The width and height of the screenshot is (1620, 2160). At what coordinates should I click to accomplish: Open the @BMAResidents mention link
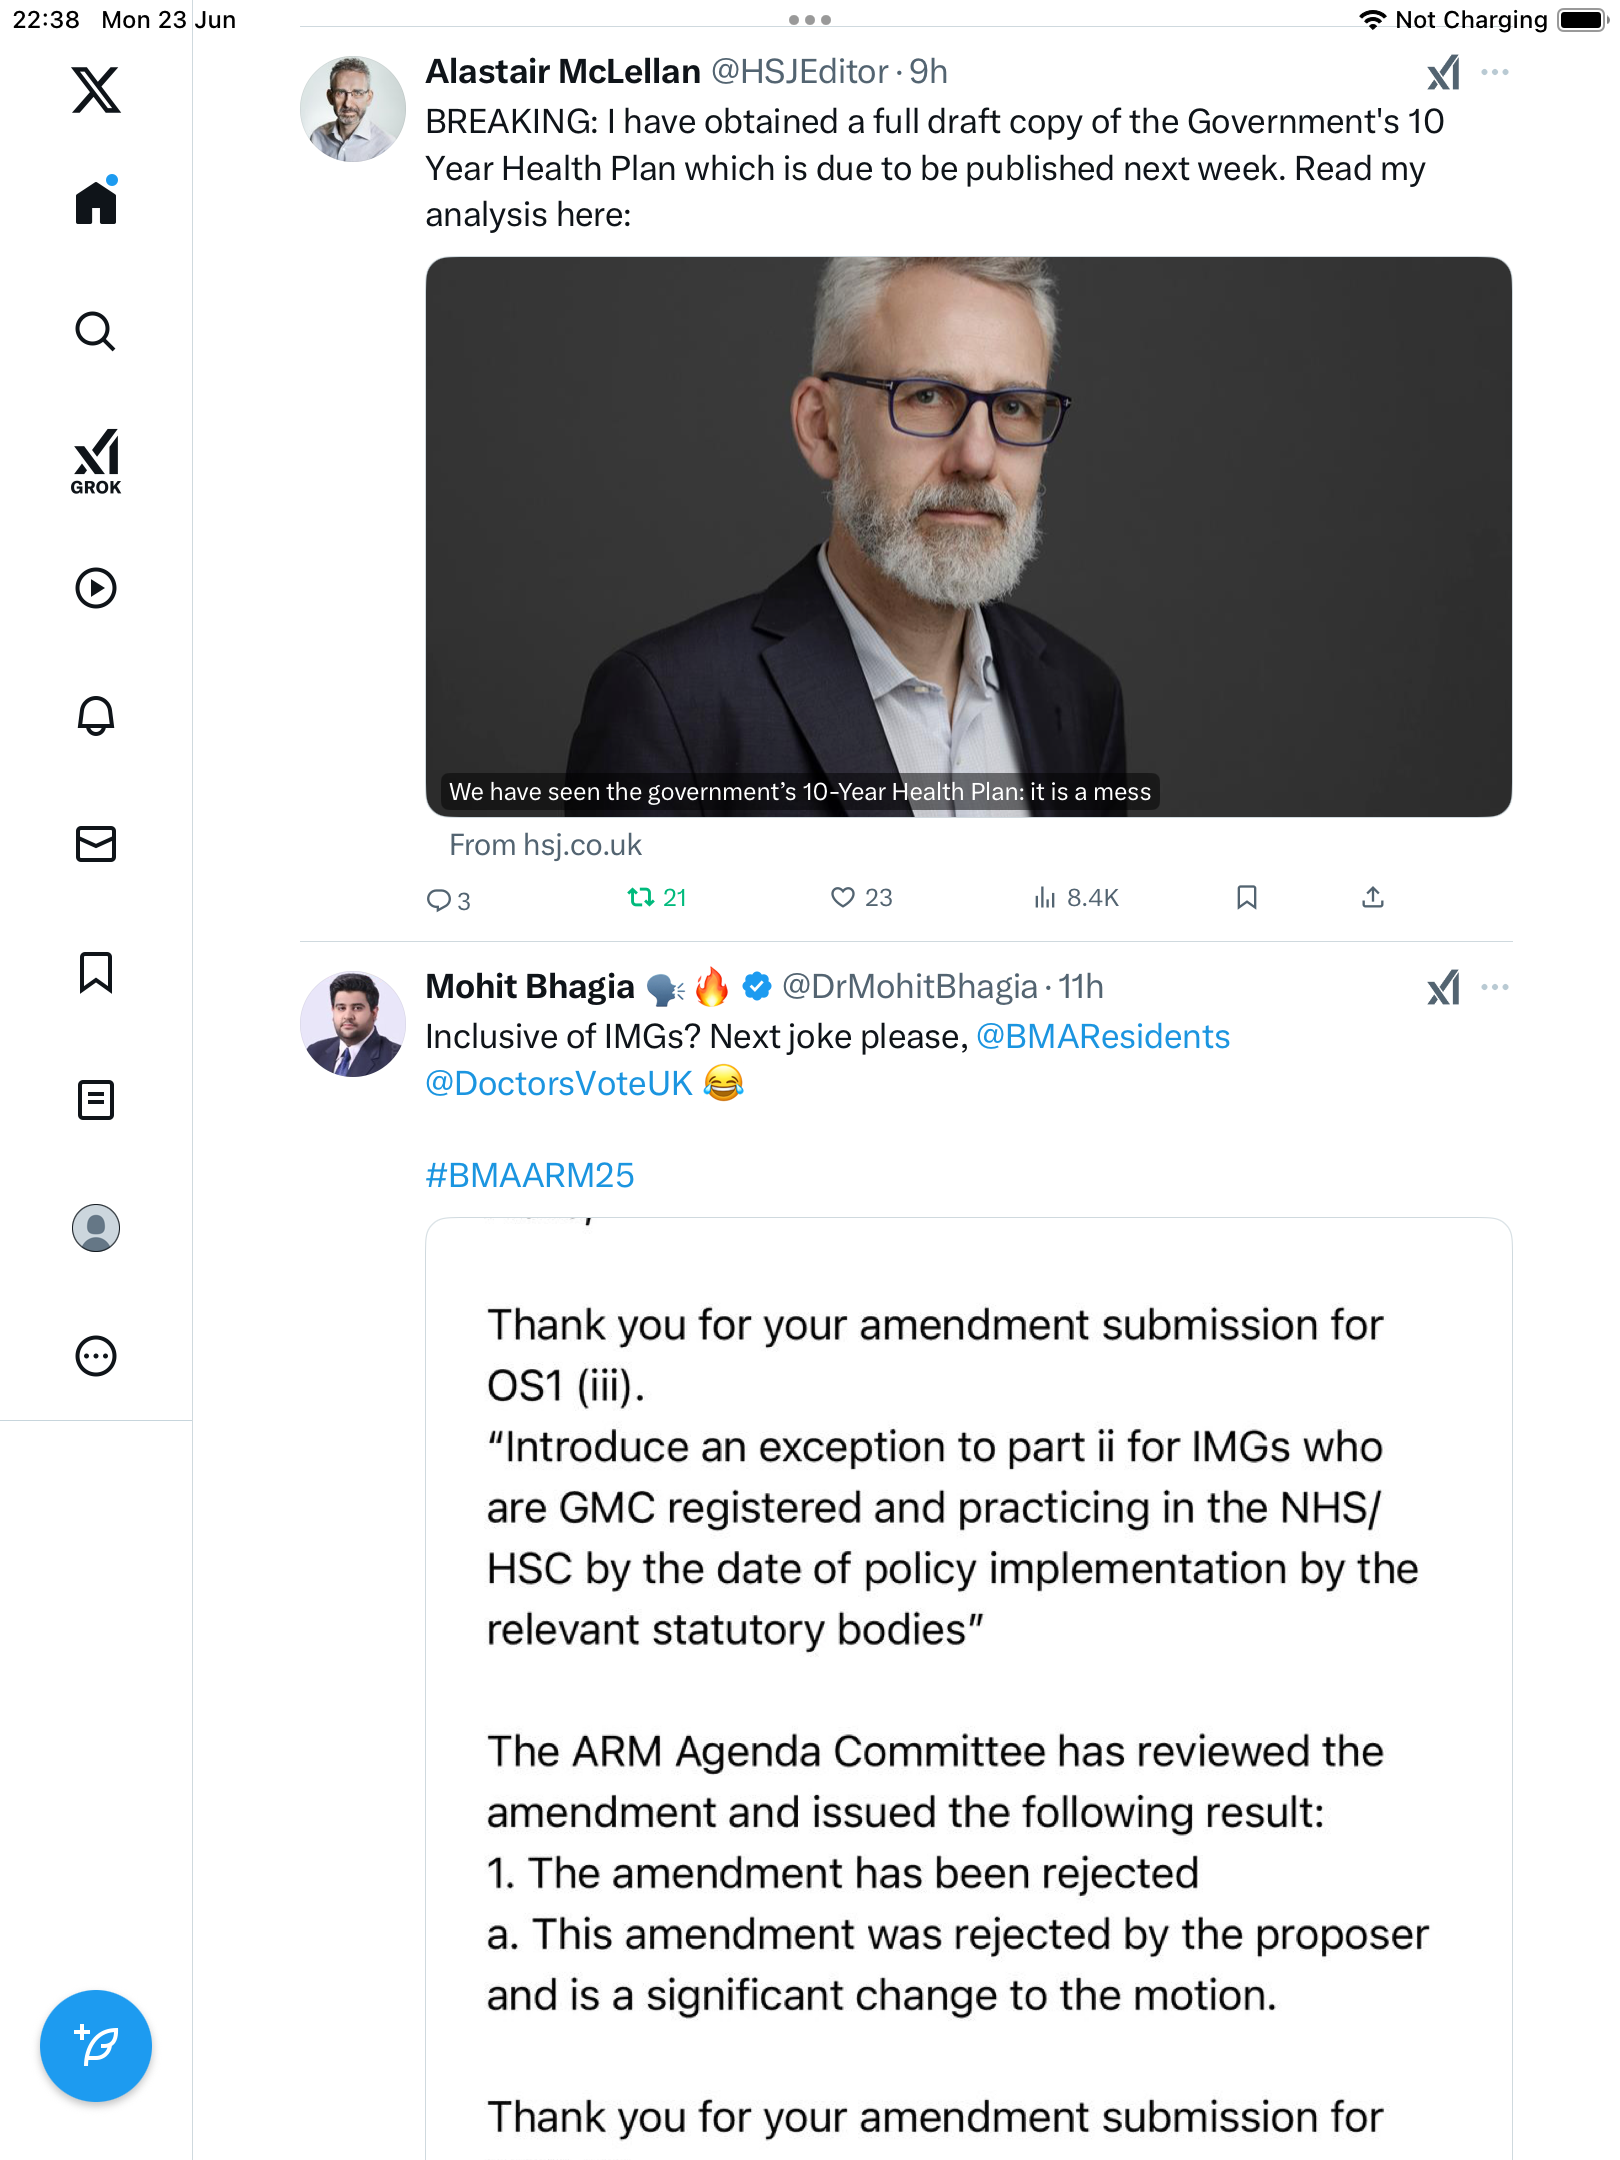tap(1103, 1036)
